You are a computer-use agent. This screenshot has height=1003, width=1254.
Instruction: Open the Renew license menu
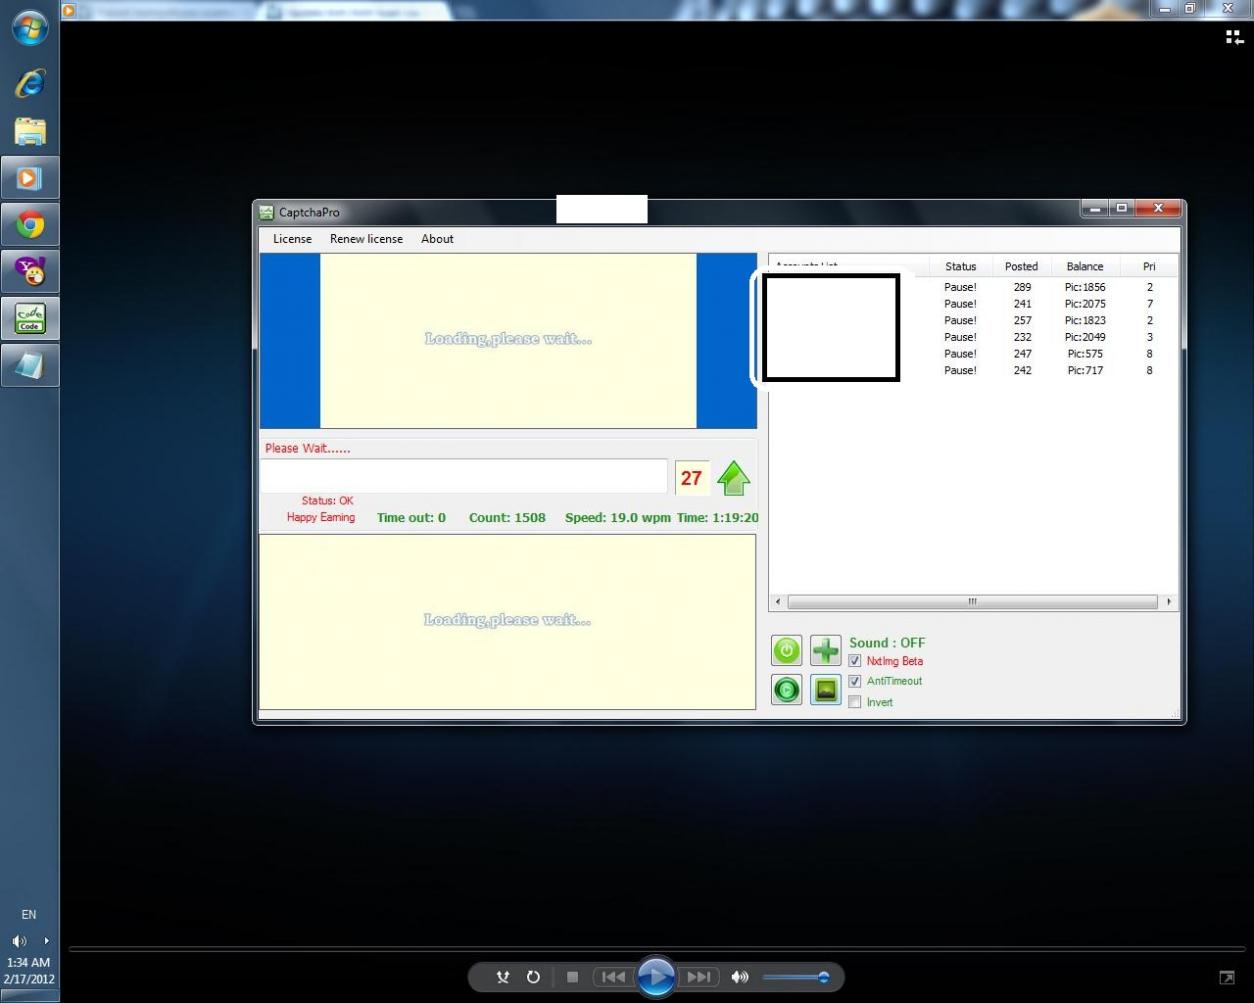(367, 239)
